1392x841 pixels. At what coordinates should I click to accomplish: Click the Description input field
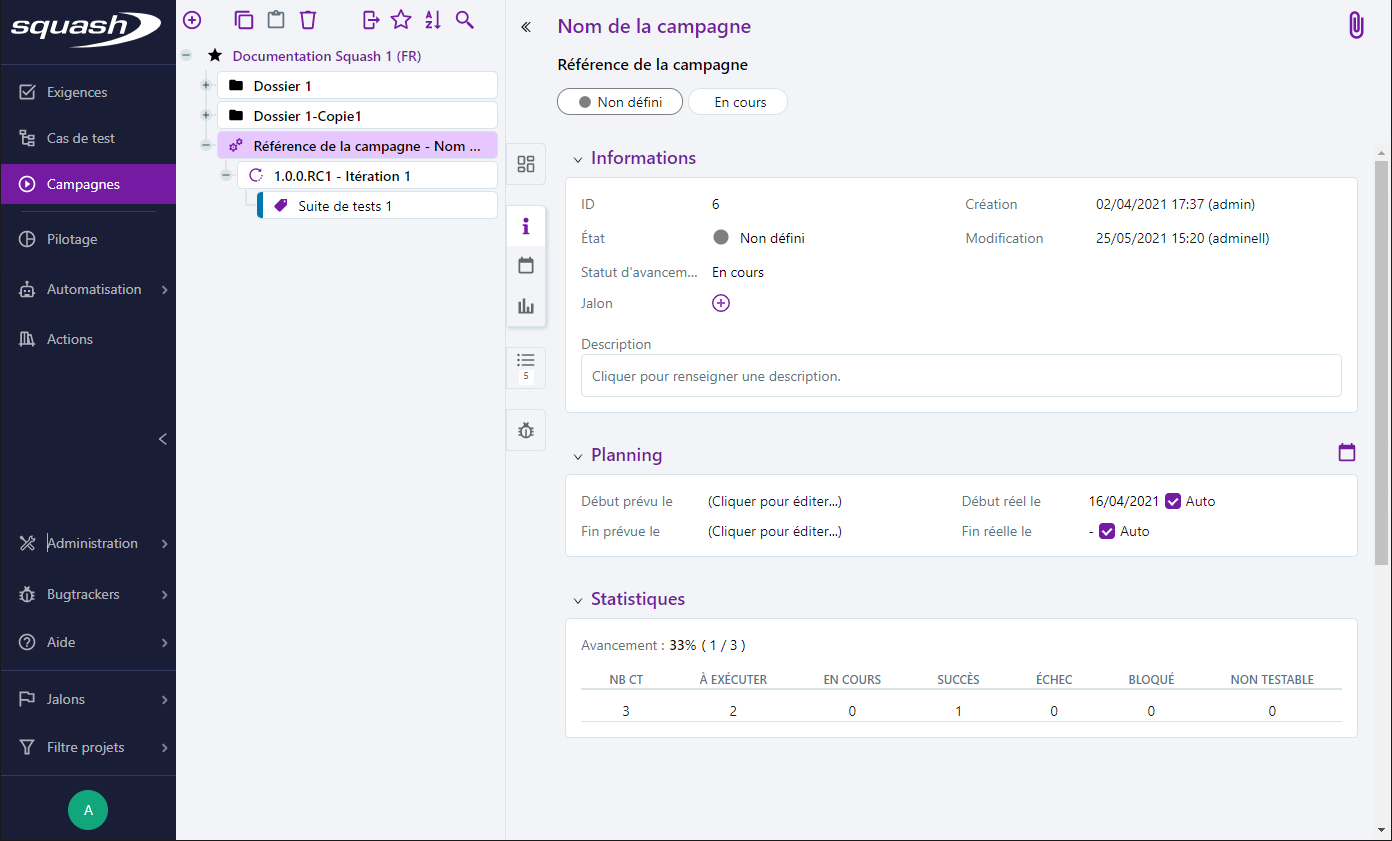[960, 377]
